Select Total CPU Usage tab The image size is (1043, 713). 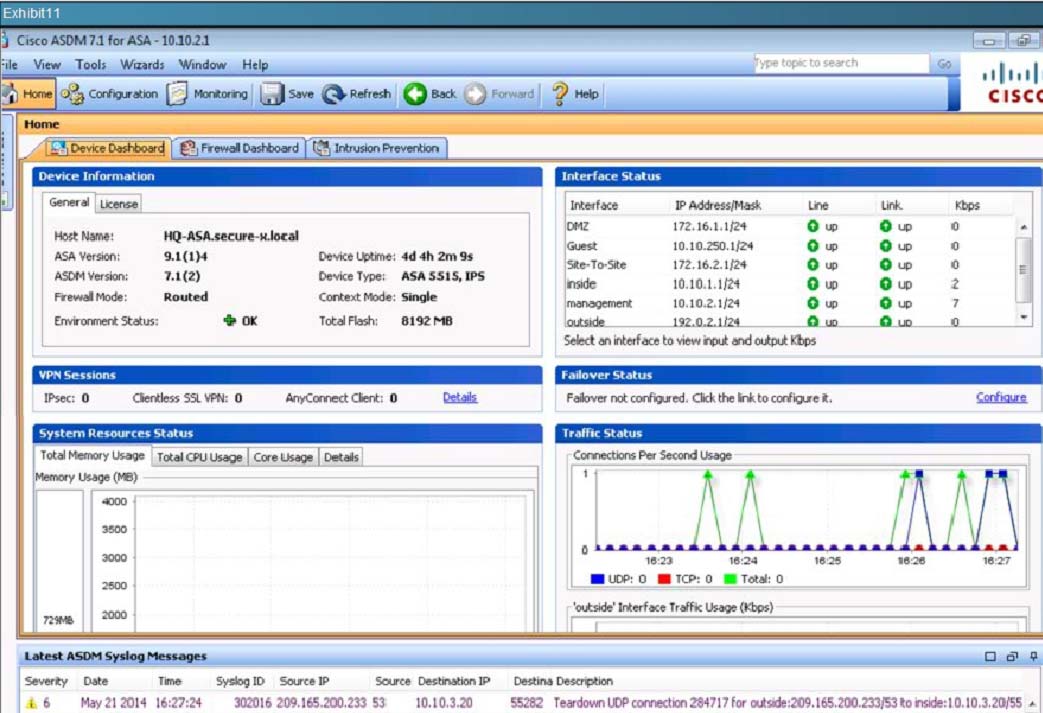tap(199, 457)
